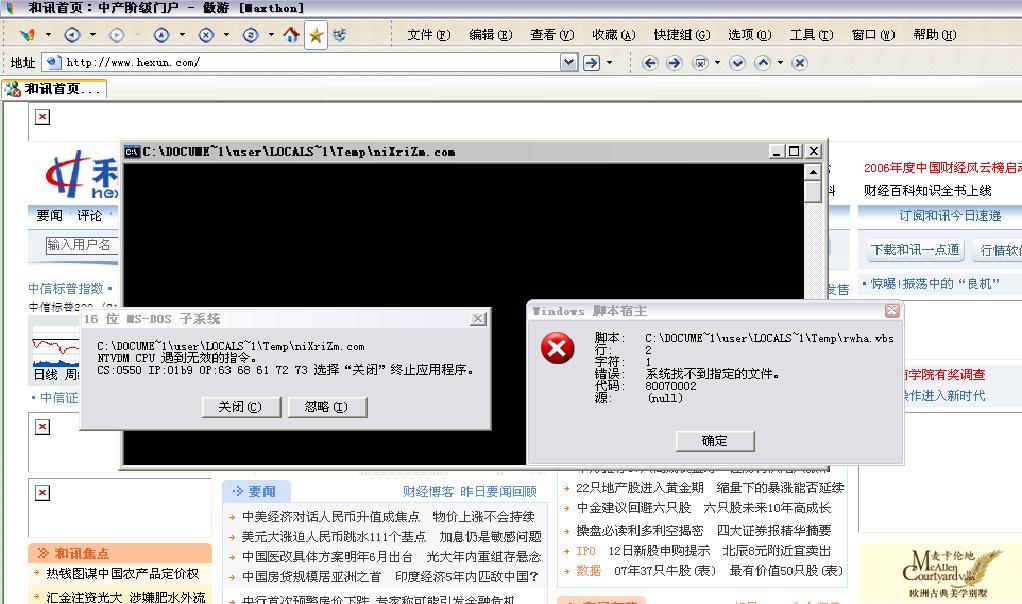
Task: Click the Refresh page toolbar button
Action: (x=251, y=35)
